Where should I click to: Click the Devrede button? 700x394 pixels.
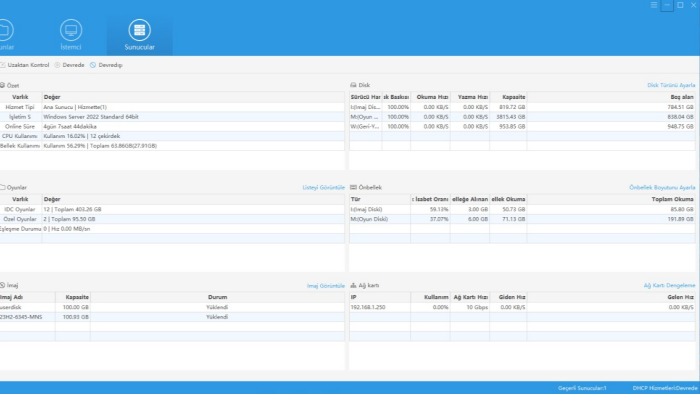click(x=69, y=65)
